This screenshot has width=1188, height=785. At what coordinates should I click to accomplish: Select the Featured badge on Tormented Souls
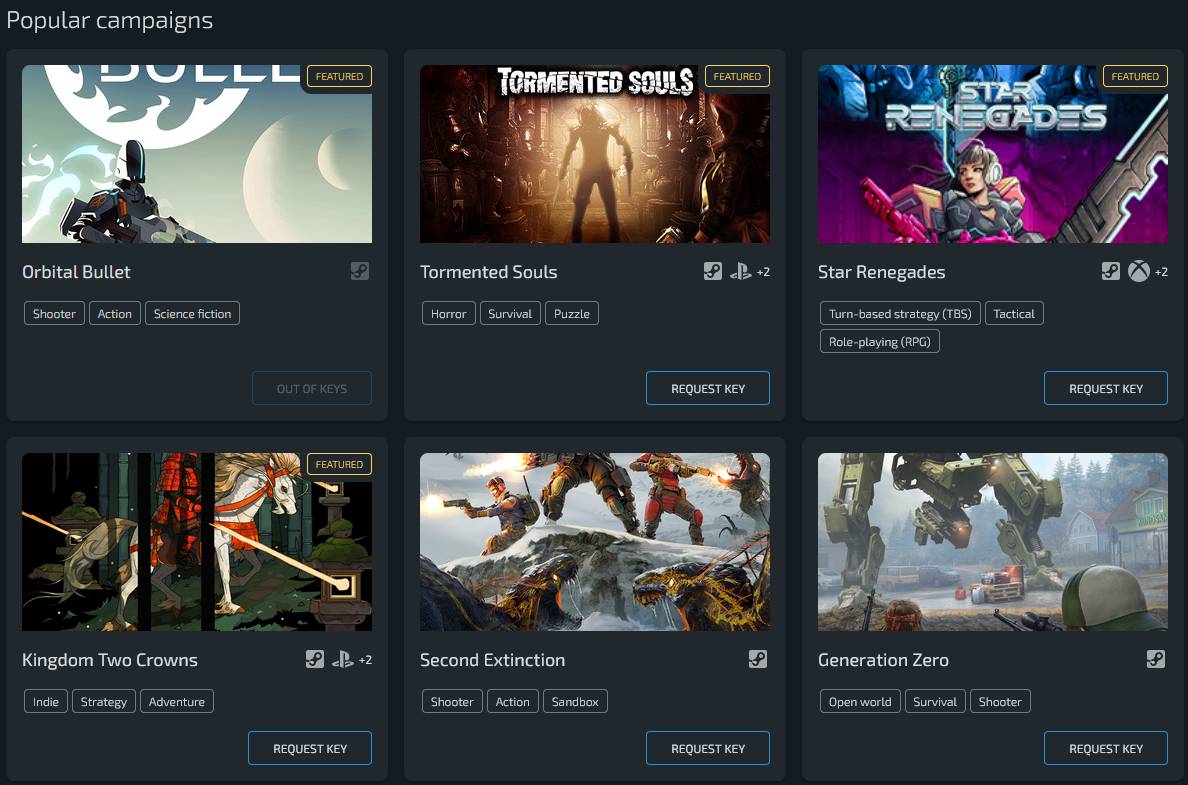click(x=737, y=76)
